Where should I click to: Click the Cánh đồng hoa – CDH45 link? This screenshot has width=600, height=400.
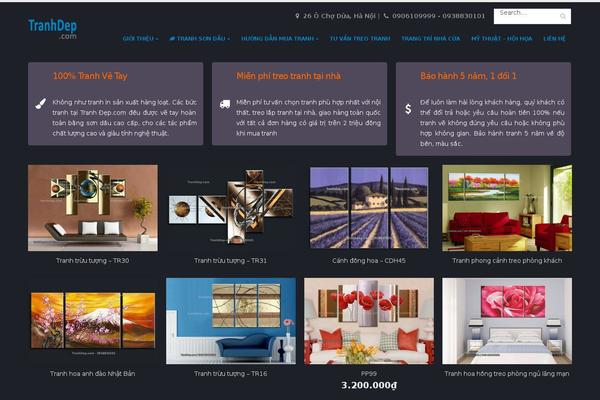(x=369, y=261)
